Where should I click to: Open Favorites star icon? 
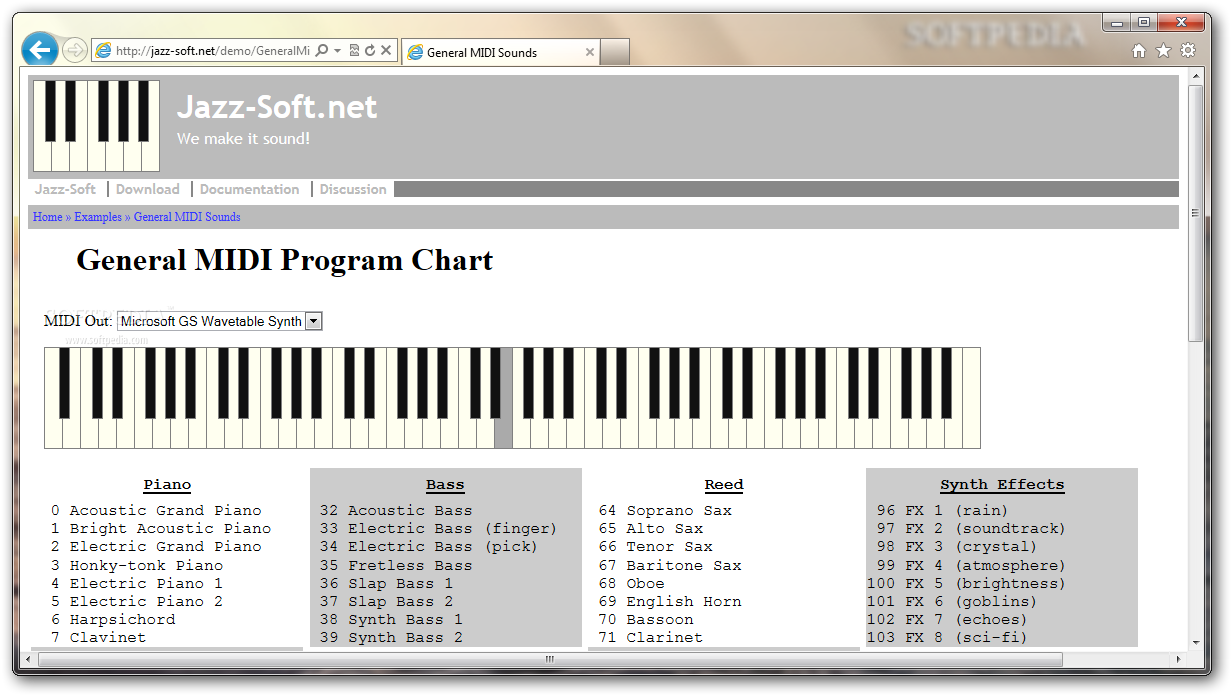(x=1163, y=51)
